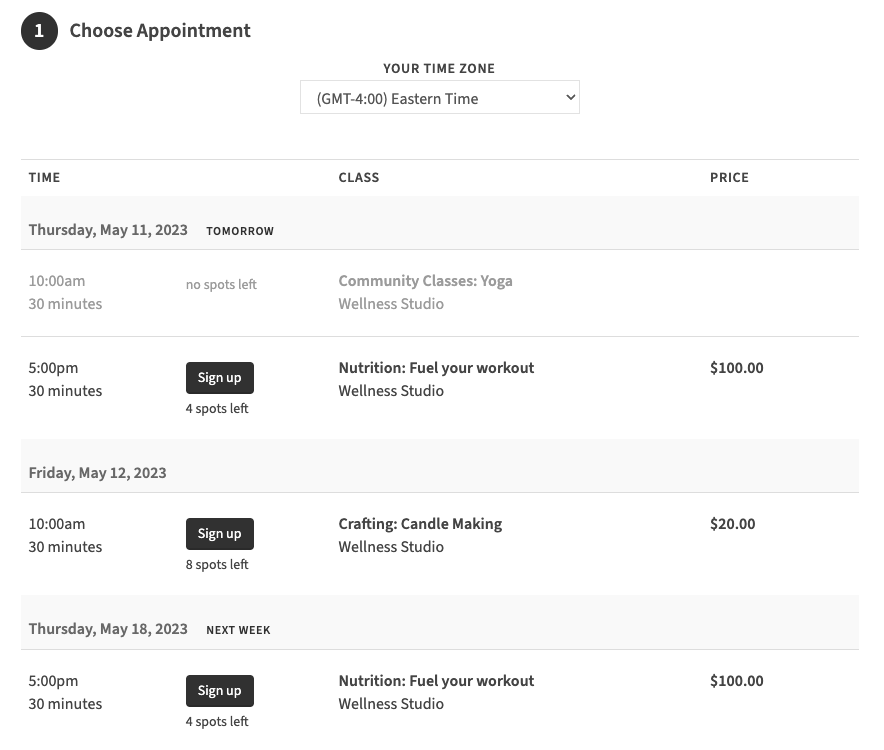The height and width of the screenshot is (750, 884).
Task: Click the 'no spots left' text
Action: (221, 285)
